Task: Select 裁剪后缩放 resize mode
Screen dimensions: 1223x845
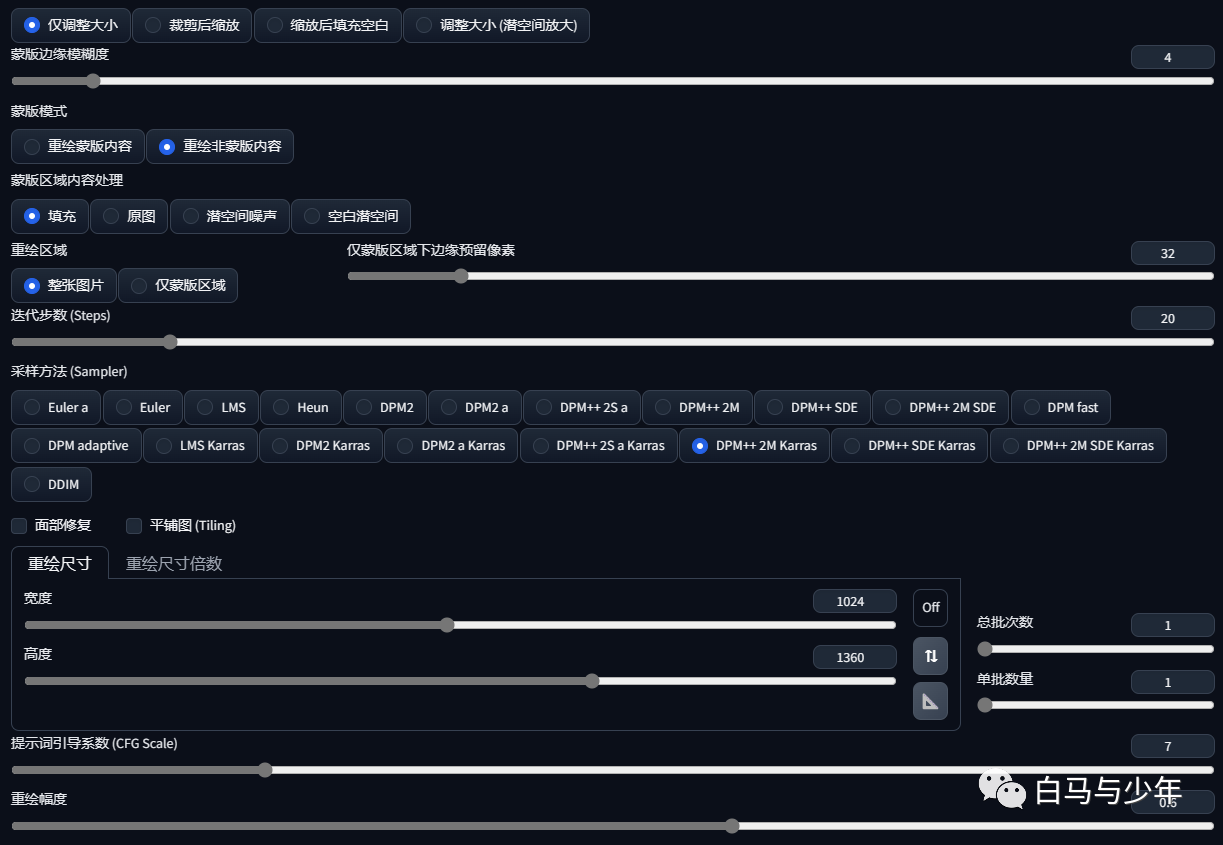Action: pyautogui.click(x=192, y=25)
